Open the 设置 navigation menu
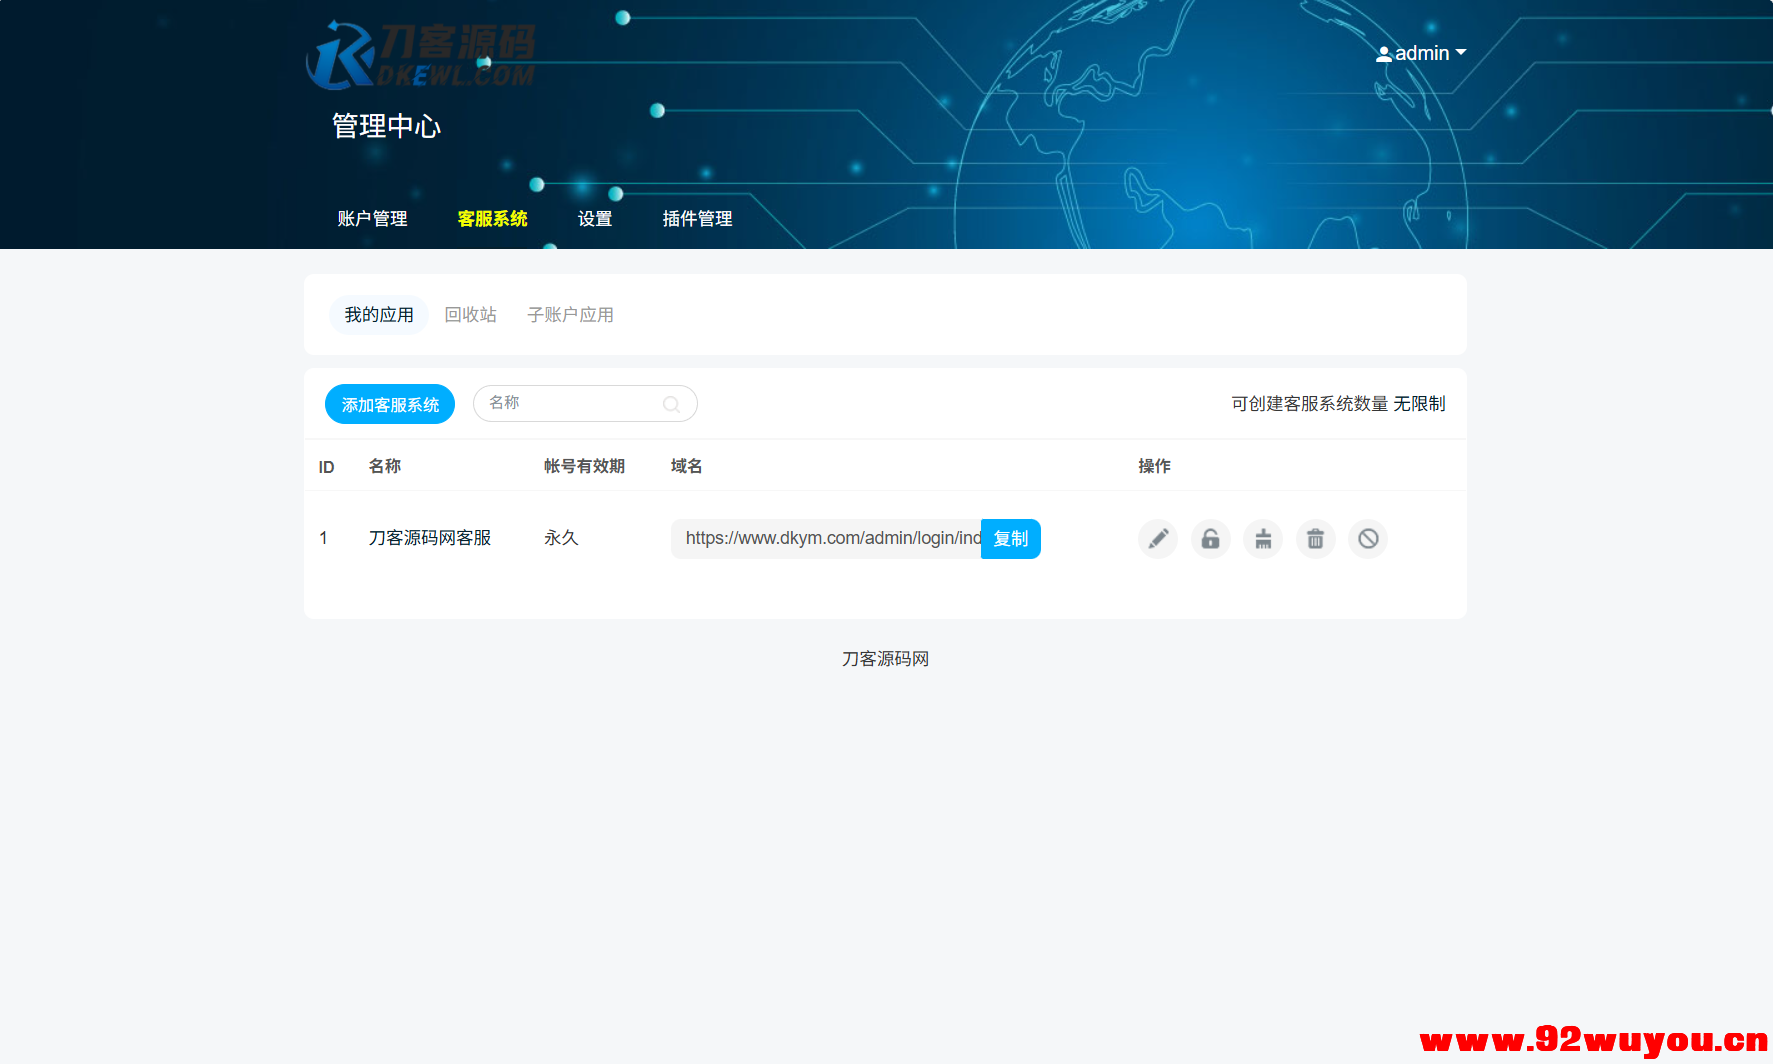The height and width of the screenshot is (1064, 1773). point(595,219)
